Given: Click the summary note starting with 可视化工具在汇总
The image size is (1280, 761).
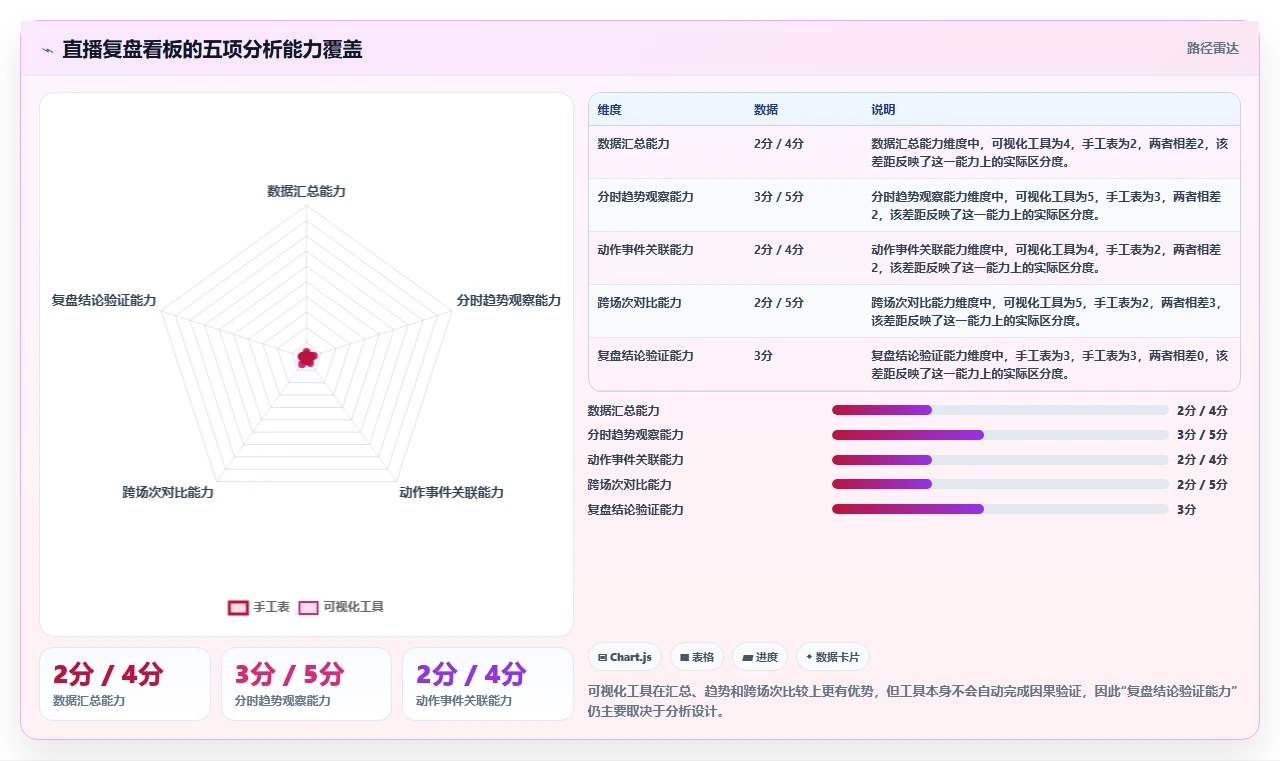Looking at the screenshot, I should (x=913, y=702).
